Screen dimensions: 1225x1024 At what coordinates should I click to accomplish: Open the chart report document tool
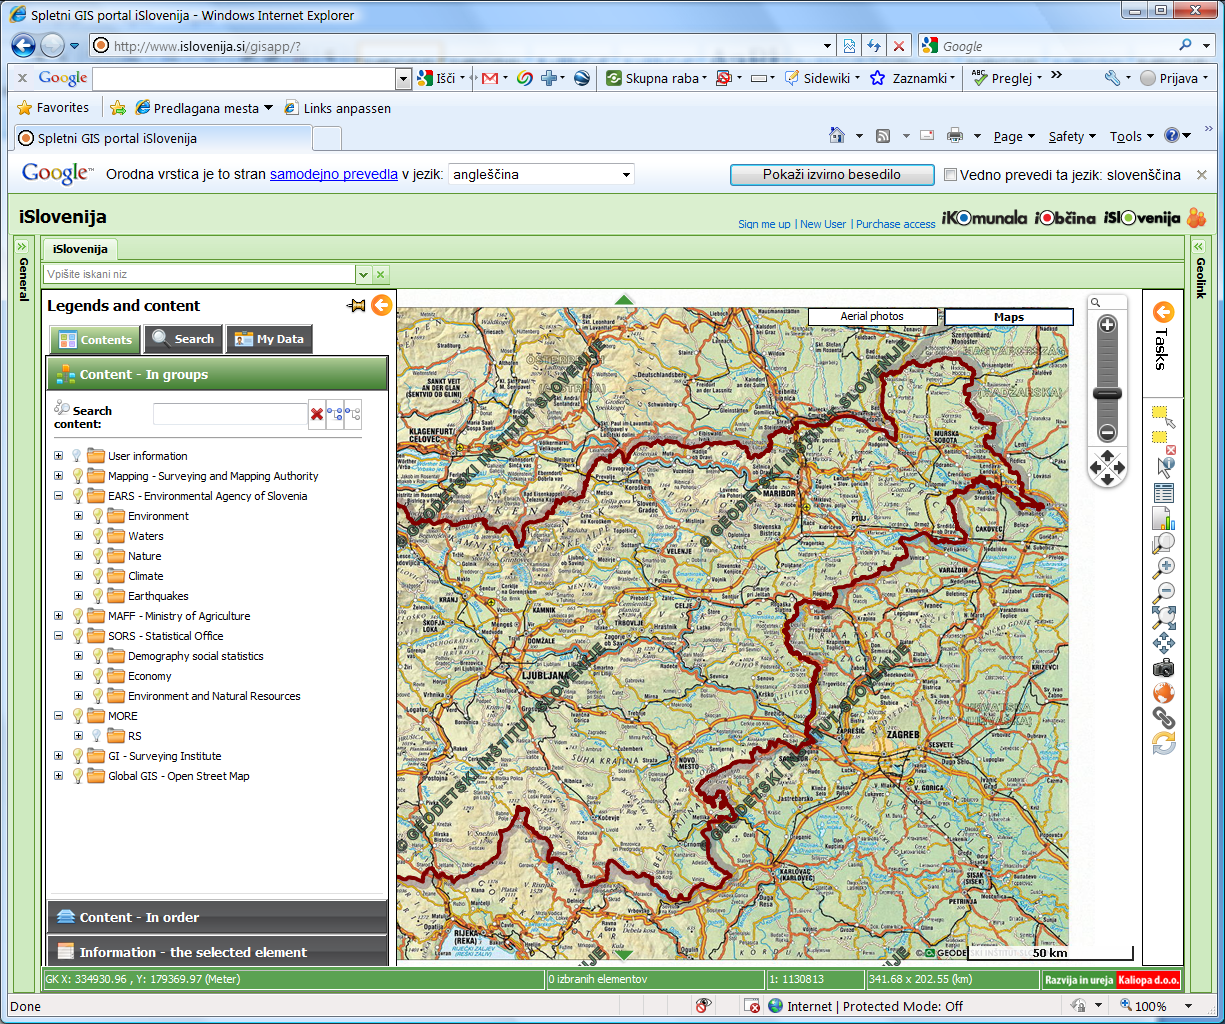1163,518
